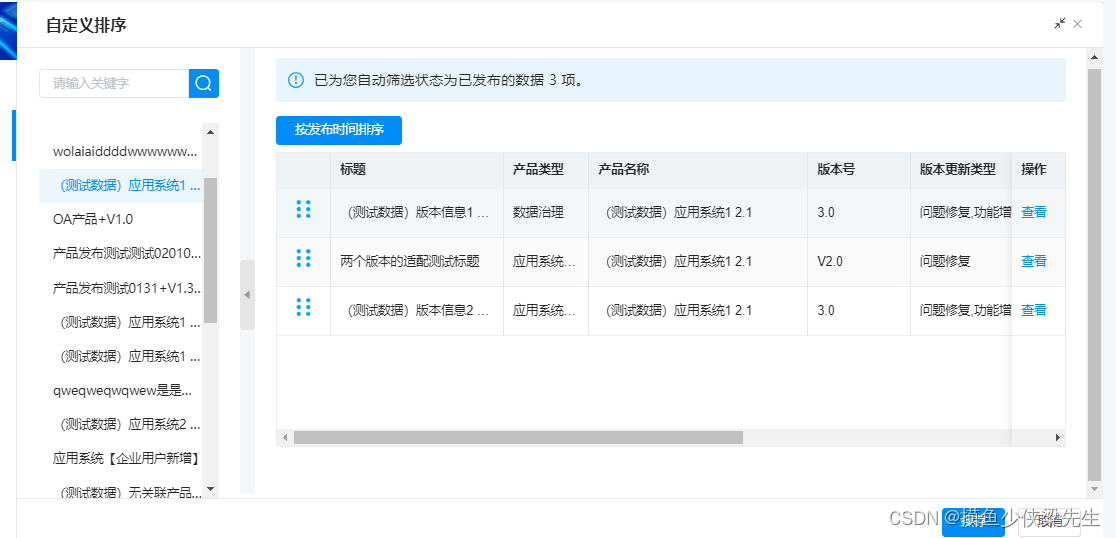
Task: Collapse the left panel with arrow handle
Action: 247,295
